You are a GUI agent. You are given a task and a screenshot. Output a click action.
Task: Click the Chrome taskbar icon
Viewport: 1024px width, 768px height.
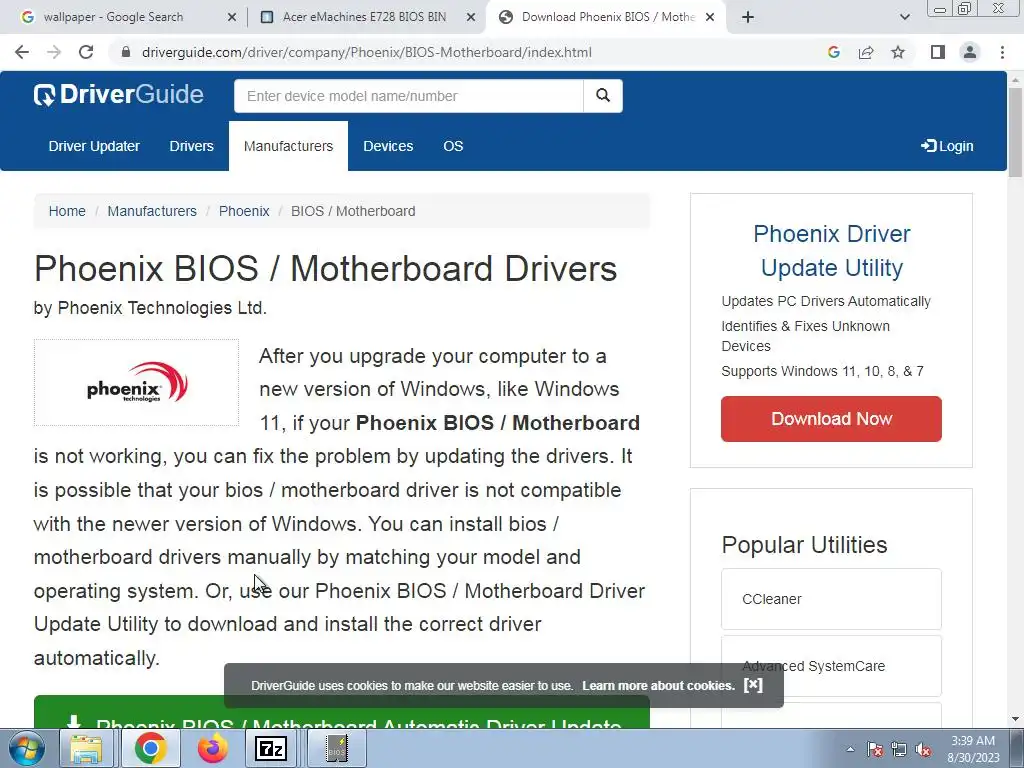coord(150,748)
